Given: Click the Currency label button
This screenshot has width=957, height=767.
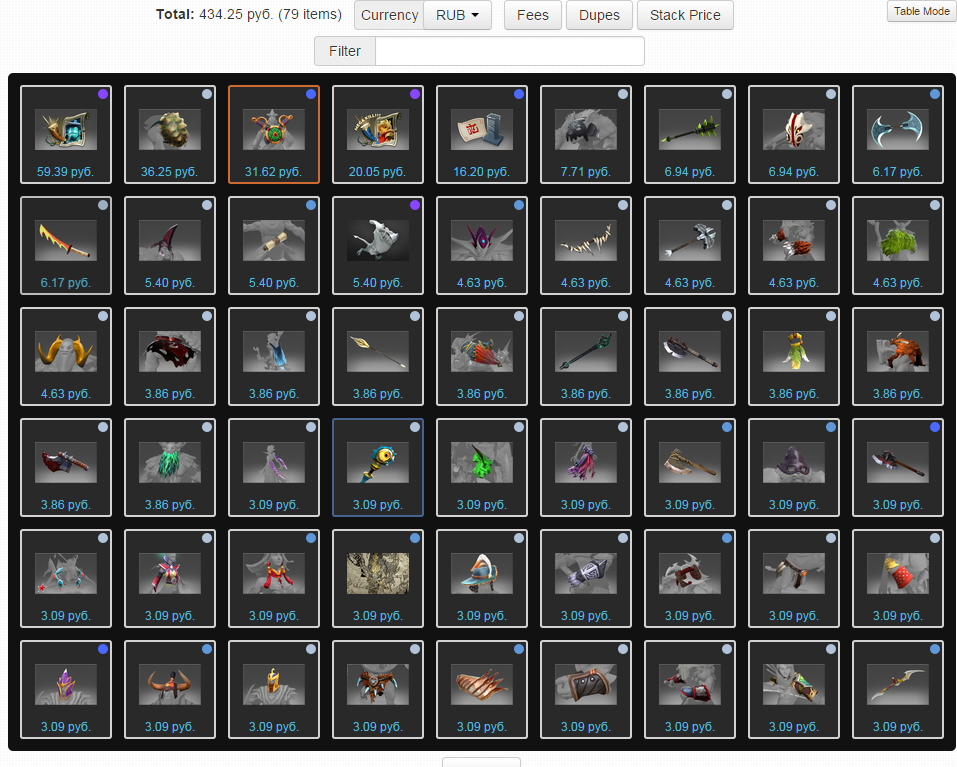Looking at the screenshot, I should (389, 15).
